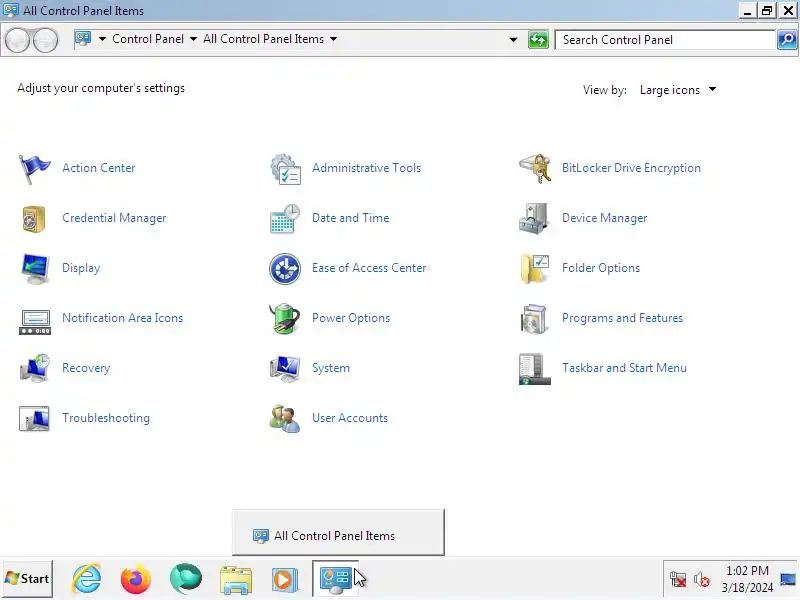
Task: Open the Programs and Features icon
Action: (534, 318)
